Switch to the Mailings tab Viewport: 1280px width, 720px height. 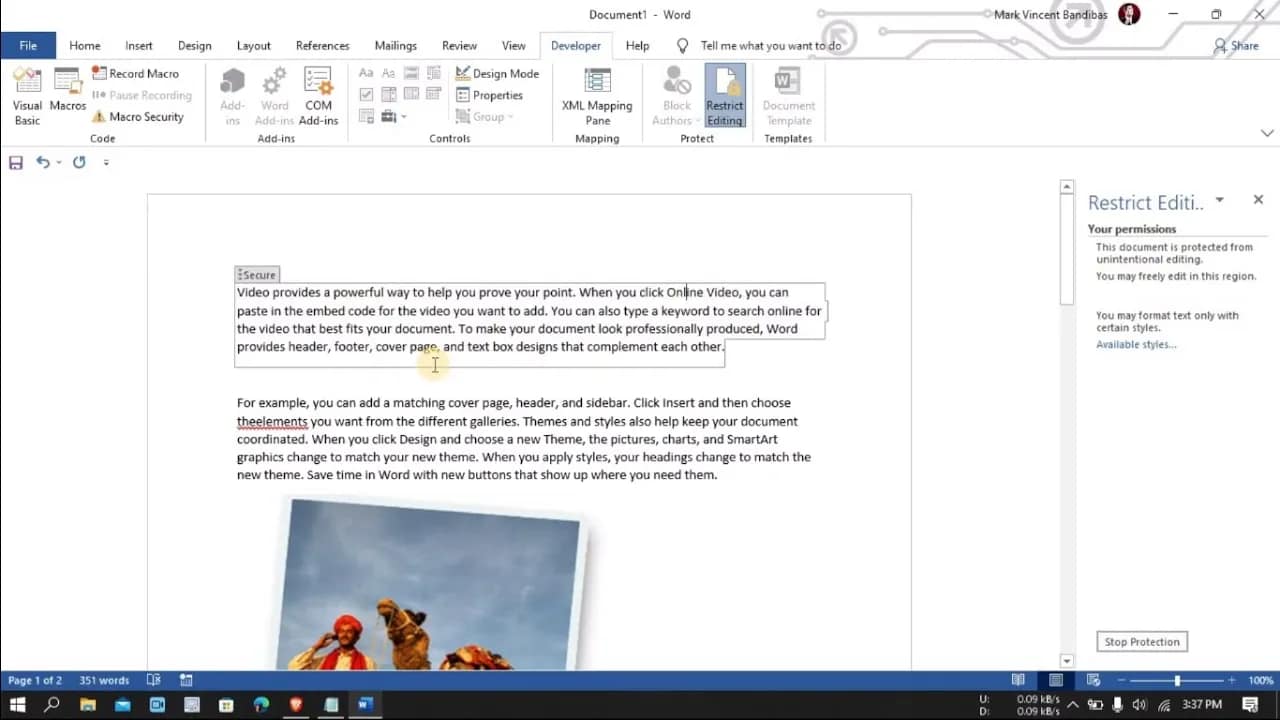(x=395, y=45)
